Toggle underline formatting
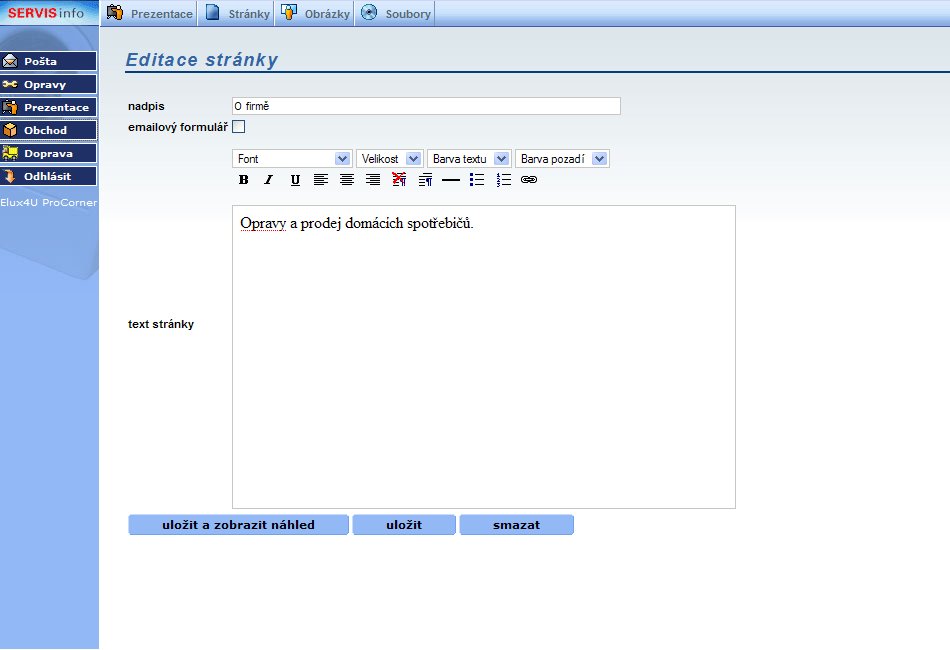 tap(295, 179)
